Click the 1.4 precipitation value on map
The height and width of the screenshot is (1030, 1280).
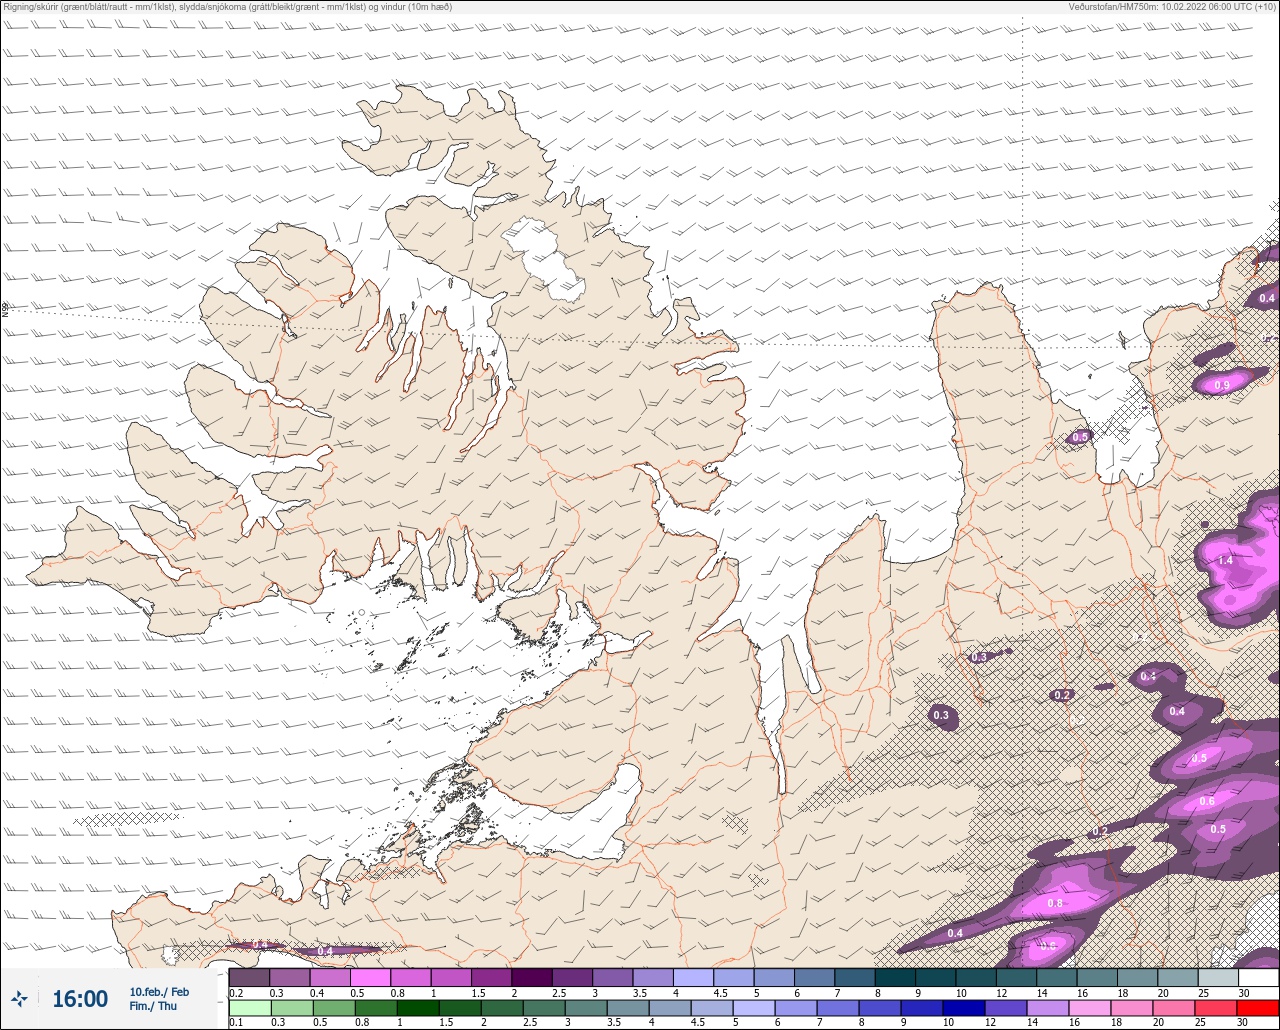click(1226, 561)
